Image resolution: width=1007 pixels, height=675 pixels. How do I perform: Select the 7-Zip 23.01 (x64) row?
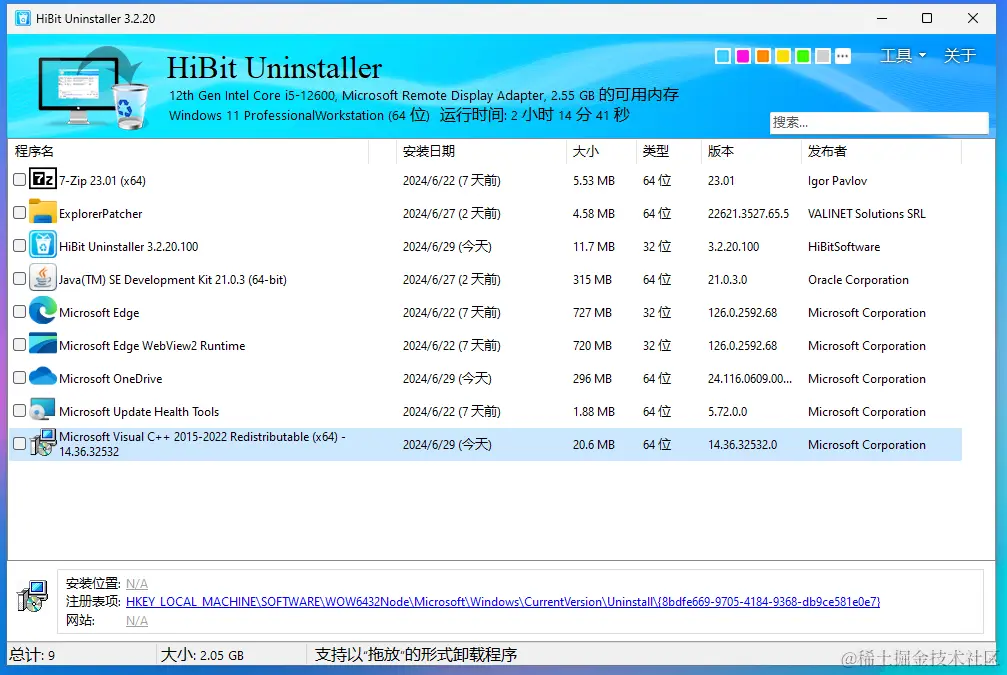point(486,180)
